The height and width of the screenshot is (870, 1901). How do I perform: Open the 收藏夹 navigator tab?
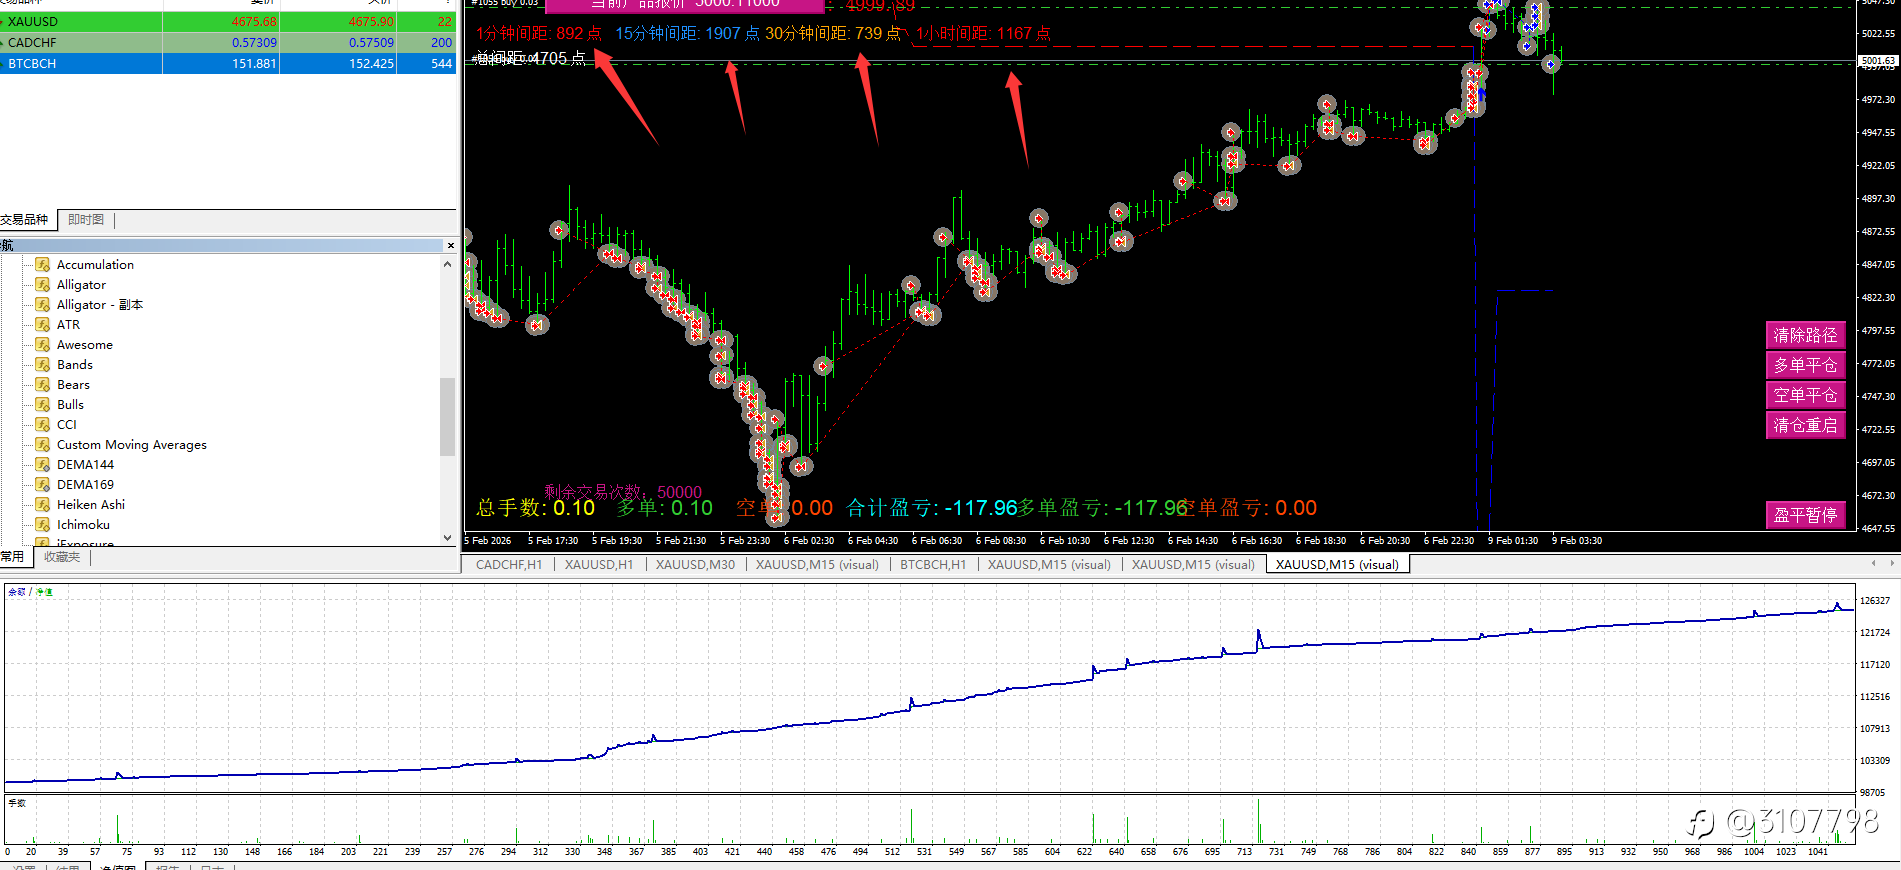pos(62,557)
